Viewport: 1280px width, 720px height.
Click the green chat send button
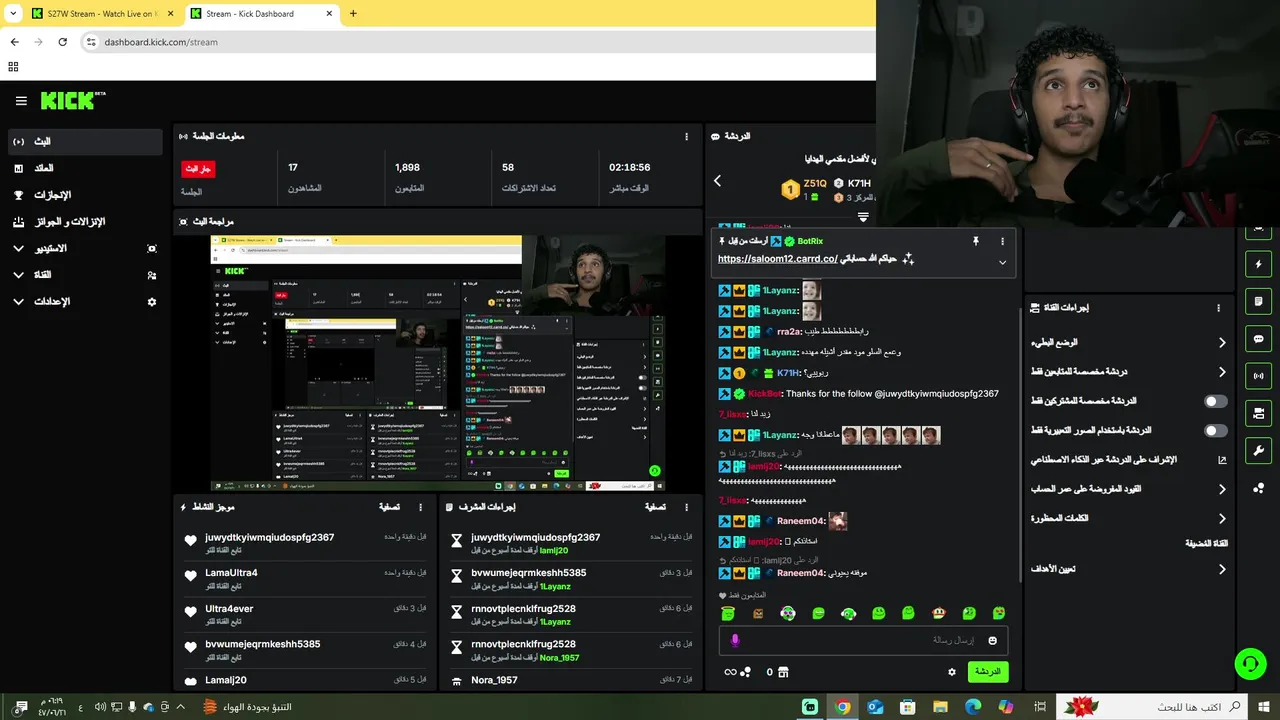pyautogui.click(x=987, y=672)
